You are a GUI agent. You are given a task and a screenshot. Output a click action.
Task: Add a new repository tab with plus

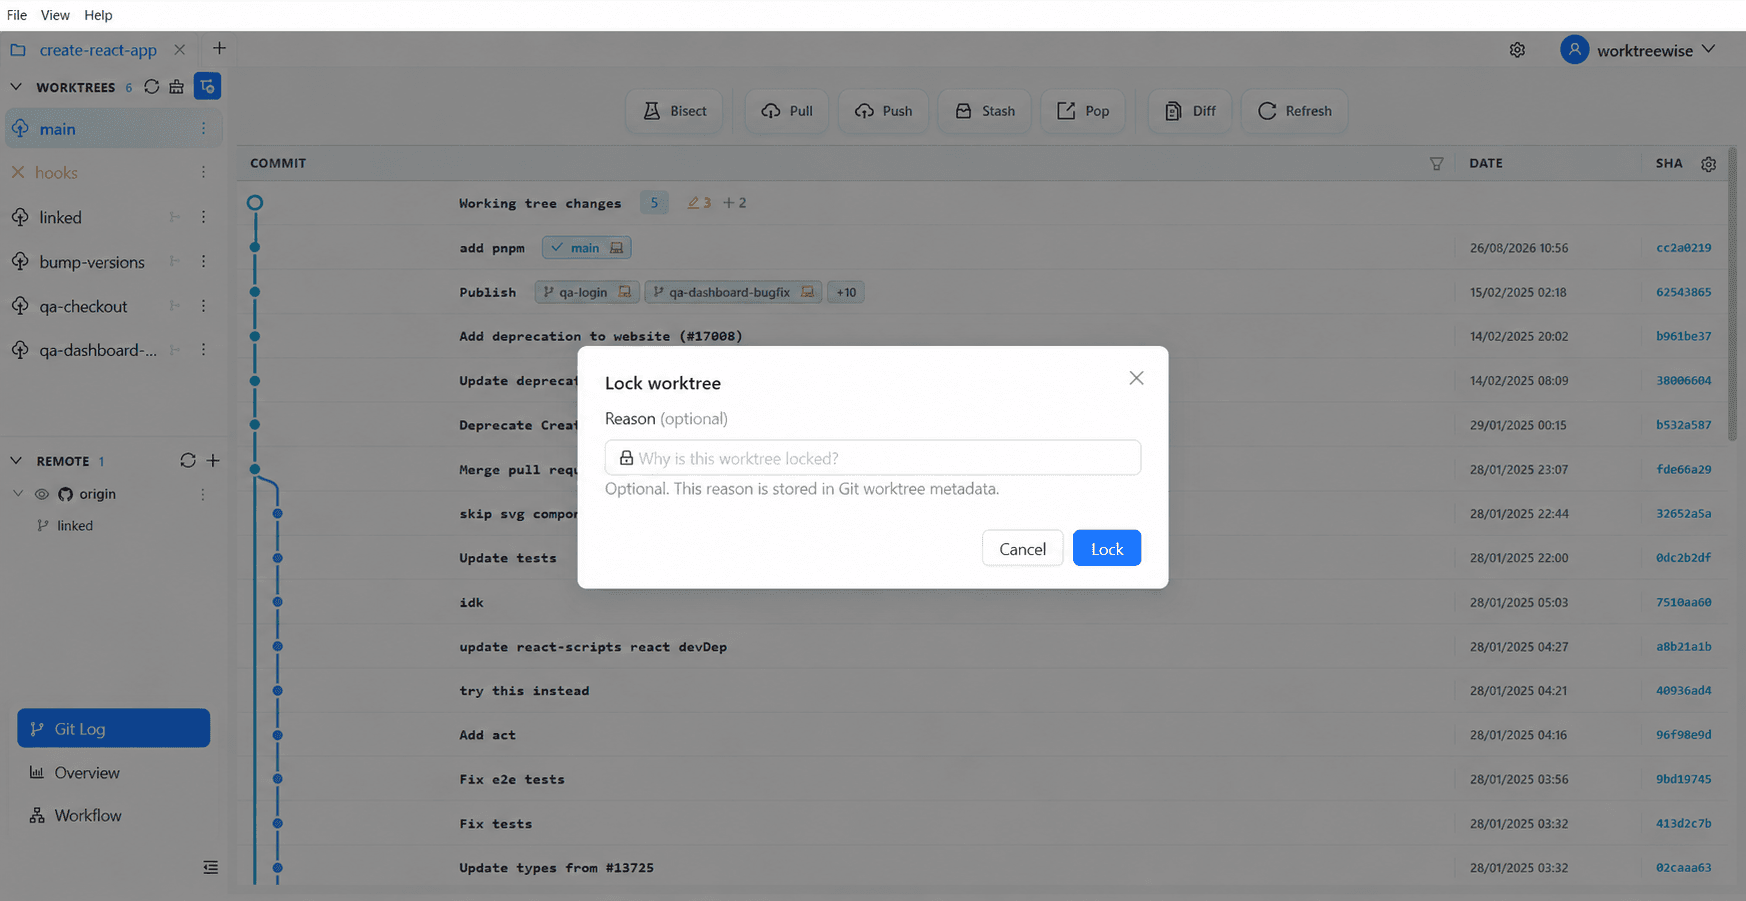(x=219, y=48)
